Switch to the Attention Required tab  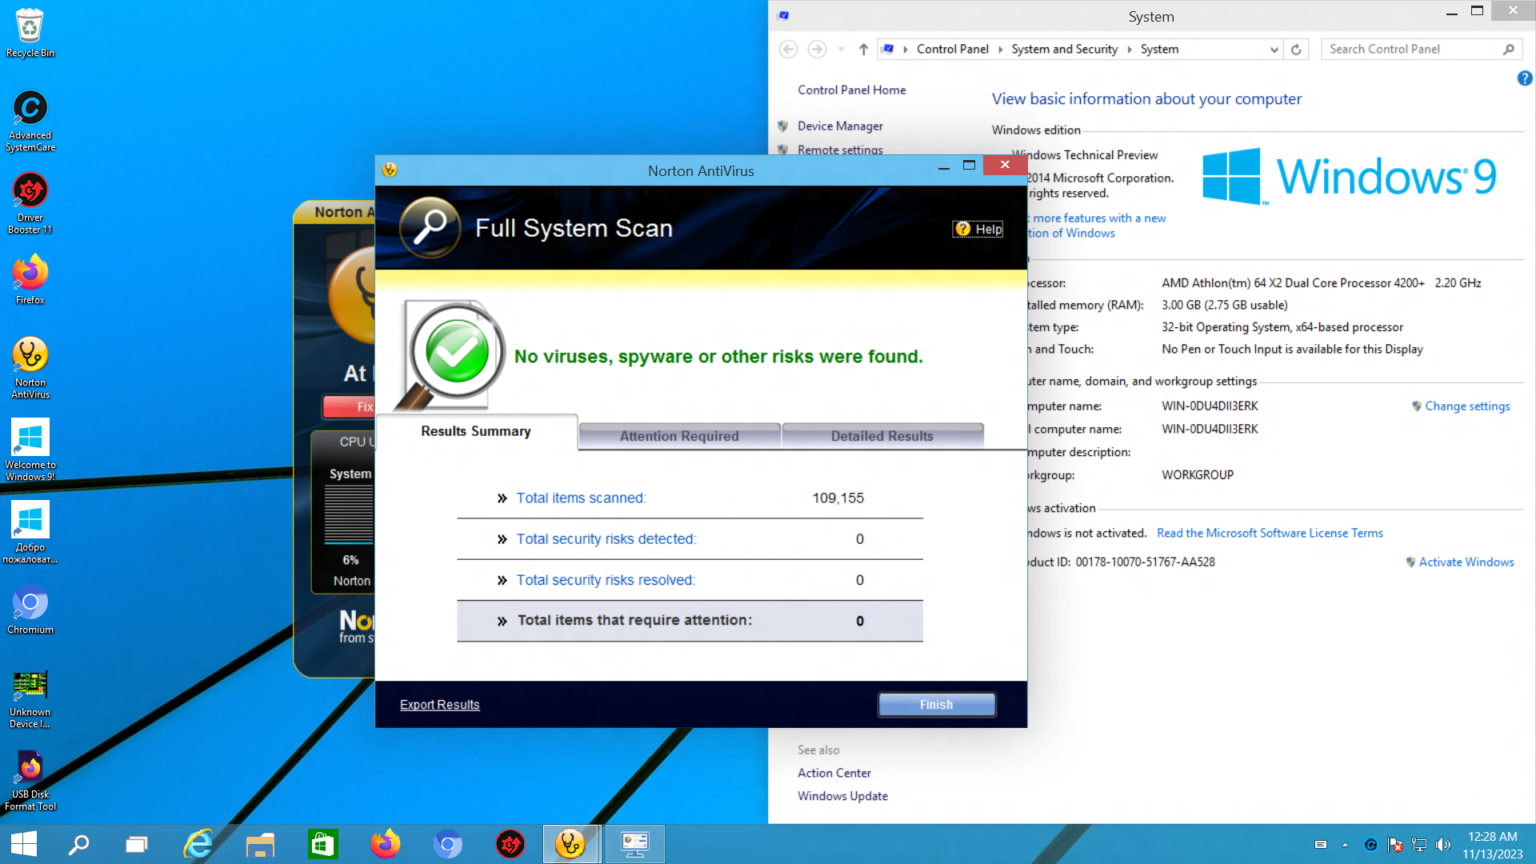click(679, 436)
